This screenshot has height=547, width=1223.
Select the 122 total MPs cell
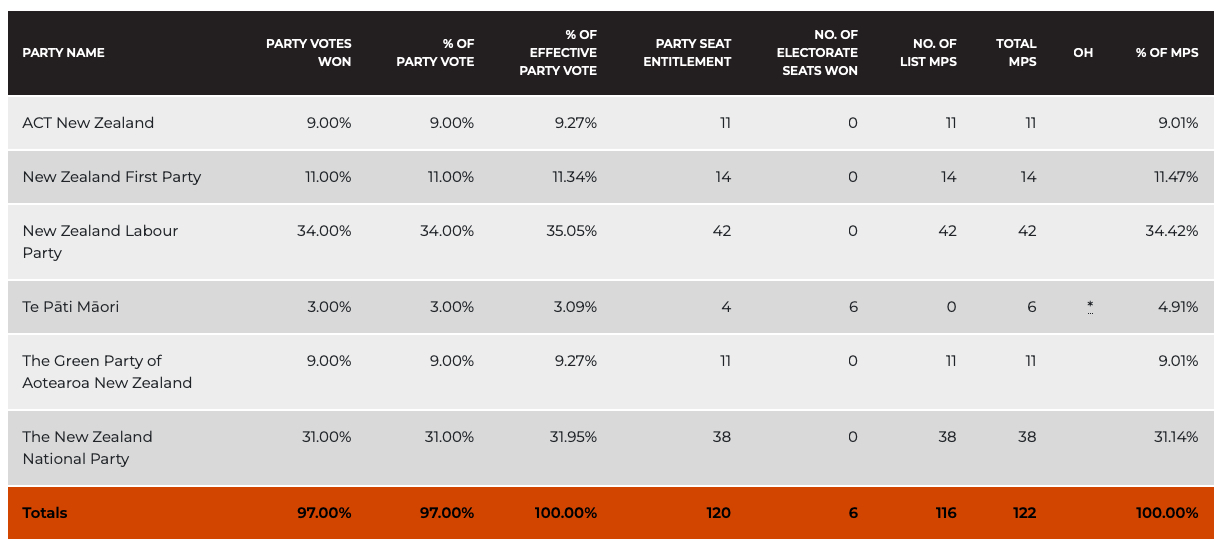click(x=1023, y=513)
